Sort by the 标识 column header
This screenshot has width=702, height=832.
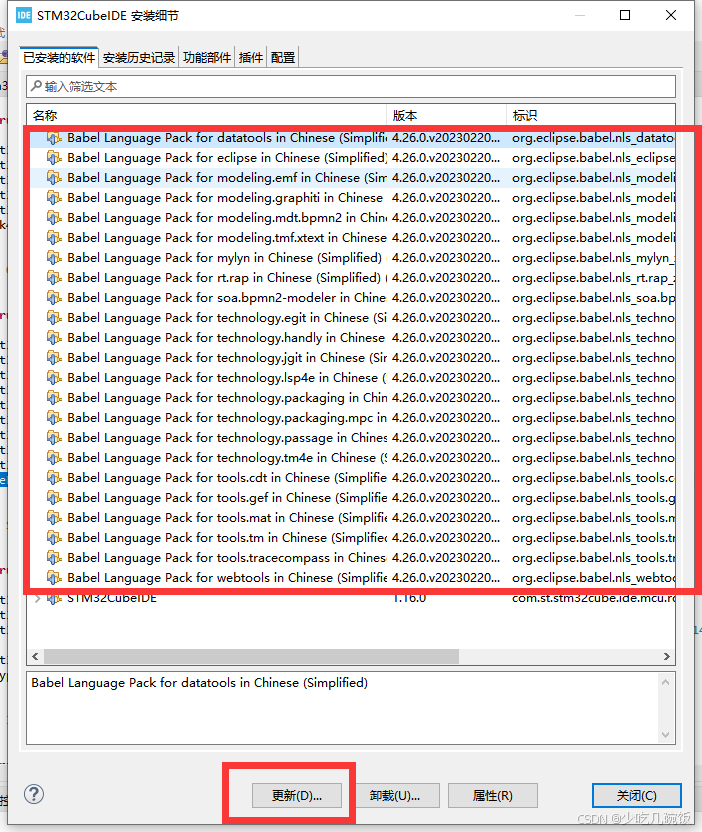click(x=591, y=115)
